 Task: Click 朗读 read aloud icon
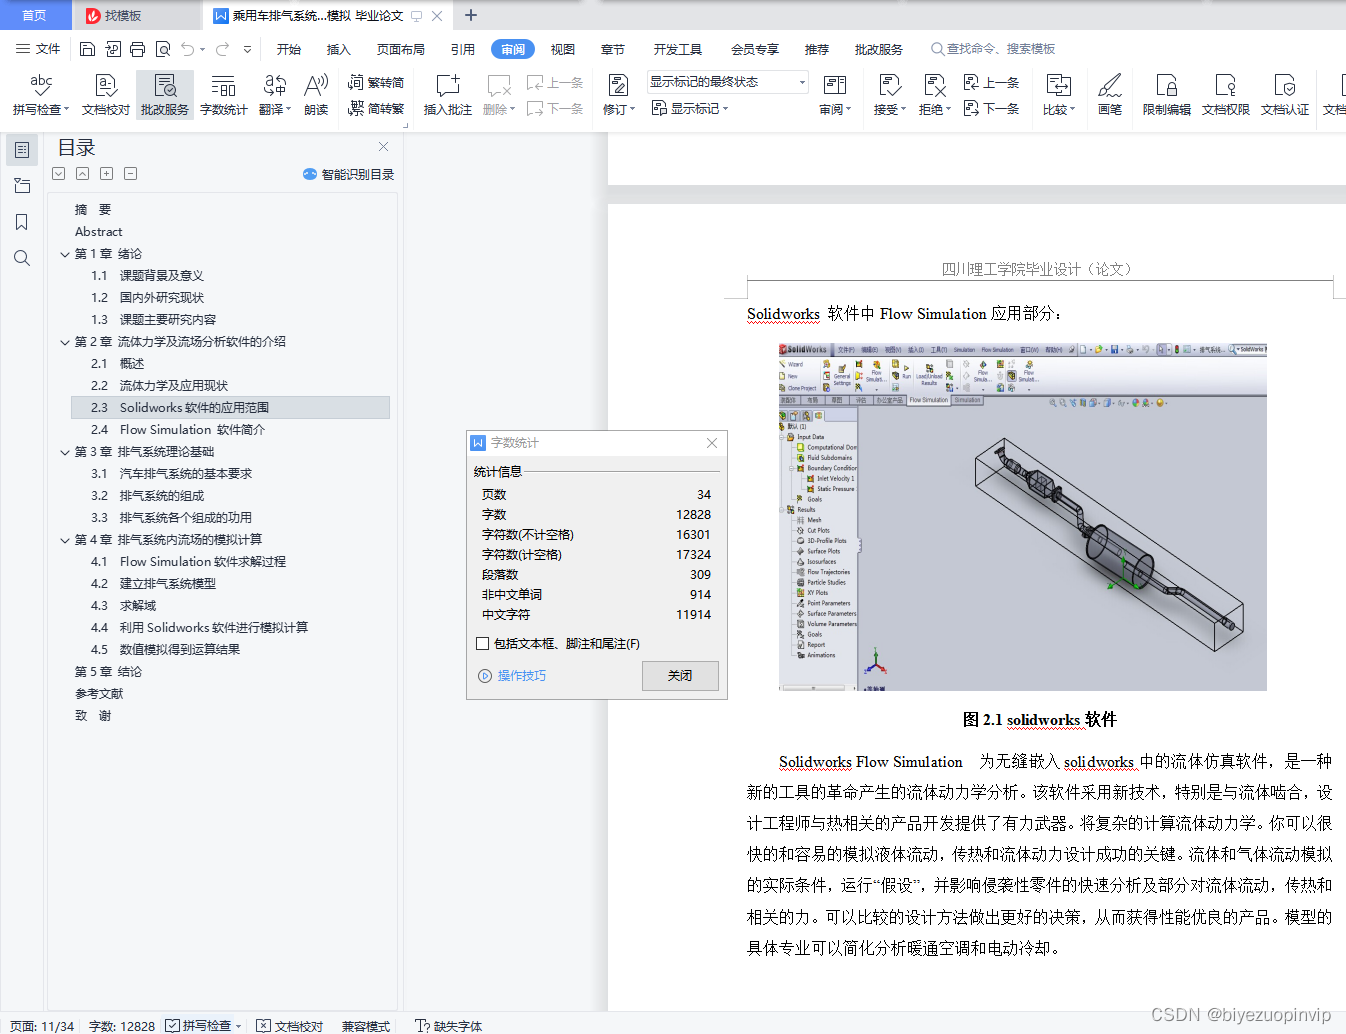[x=316, y=95]
